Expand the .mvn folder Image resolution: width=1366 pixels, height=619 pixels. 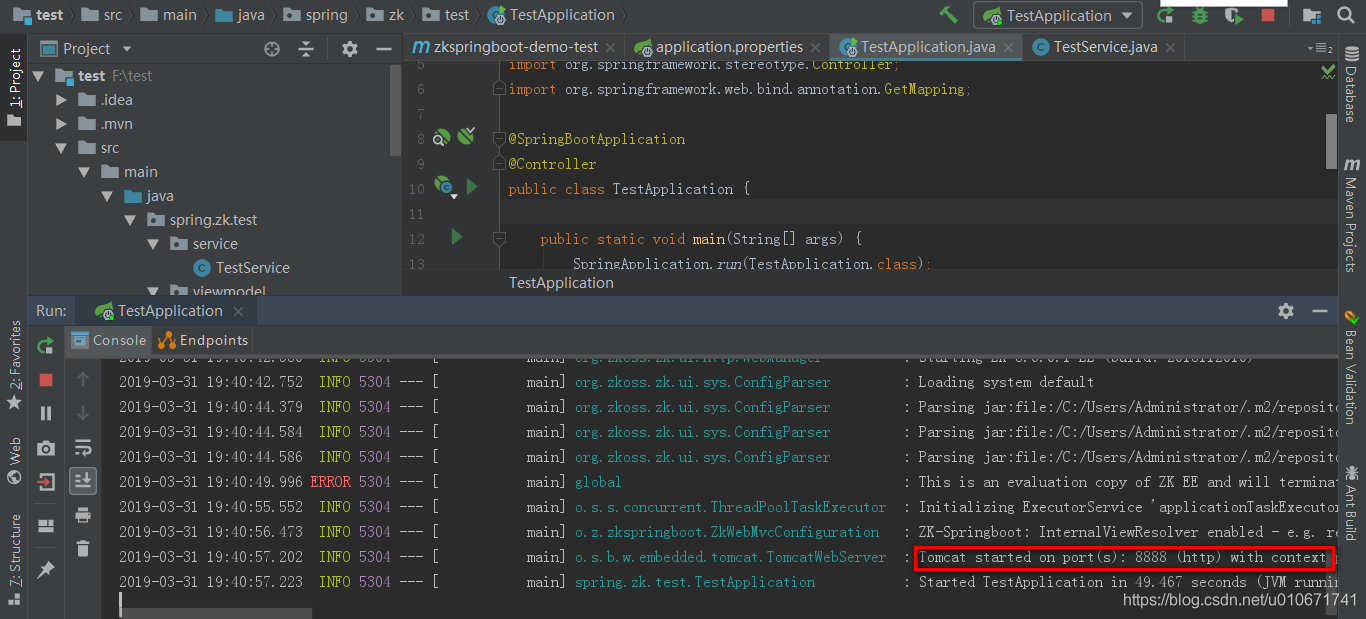pos(62,124)
